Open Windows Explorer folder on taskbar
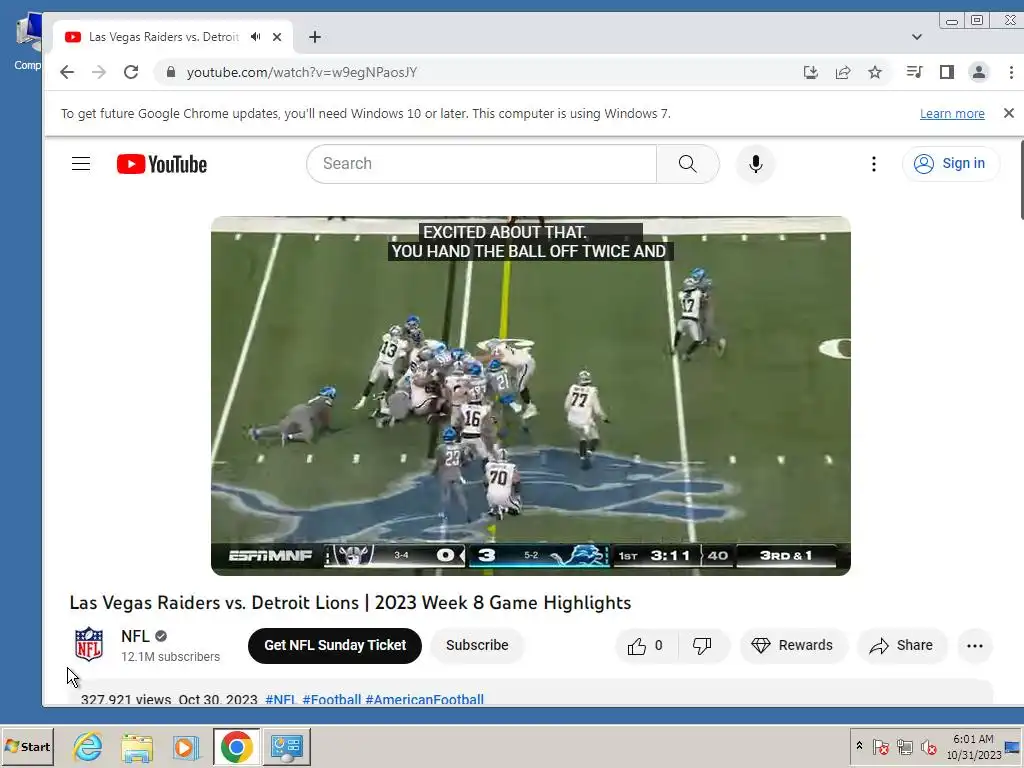The width and height of the screenshot is (1024, 768). pyautogui.click(x=136, y=746)
